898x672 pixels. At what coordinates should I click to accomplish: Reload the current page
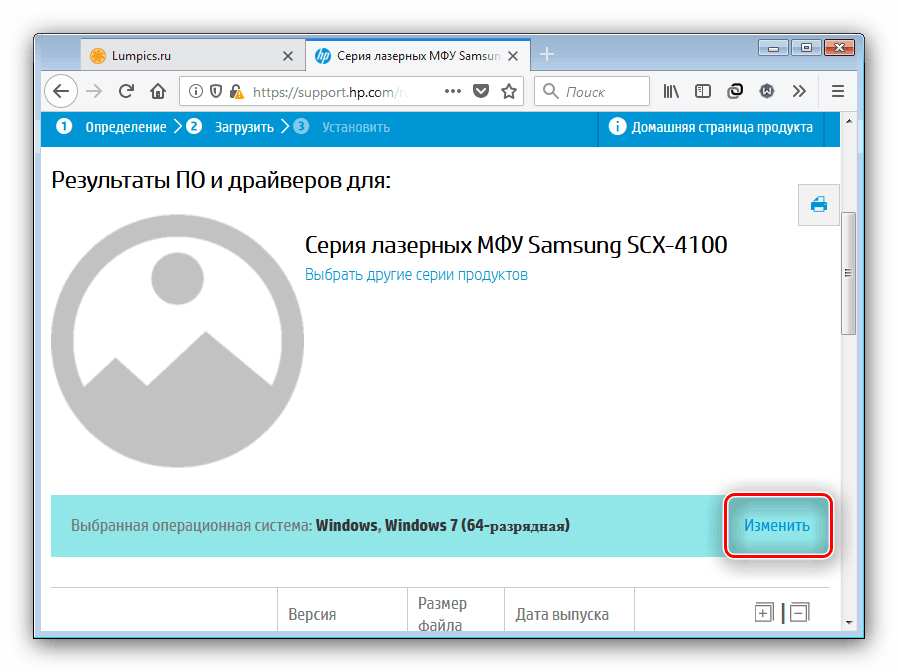[x=126, y=92]
